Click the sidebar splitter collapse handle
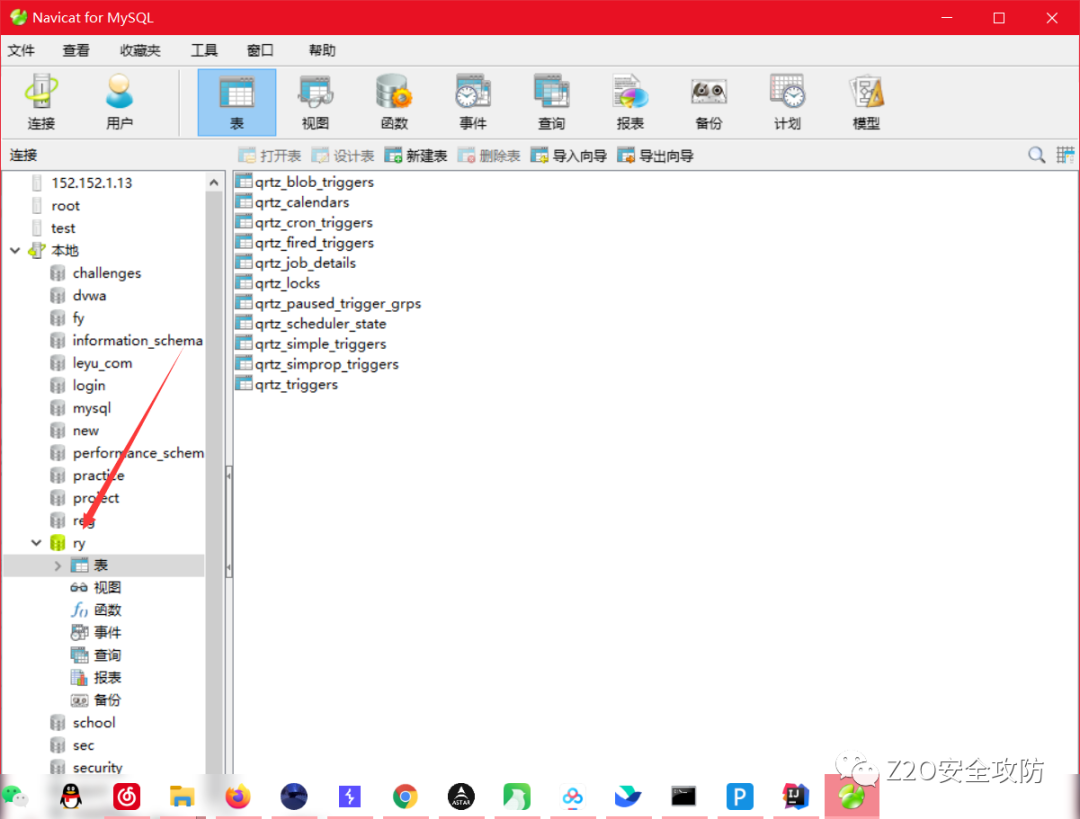The image size is (1080, 819). pyautogui.click(x=229, y=521)
